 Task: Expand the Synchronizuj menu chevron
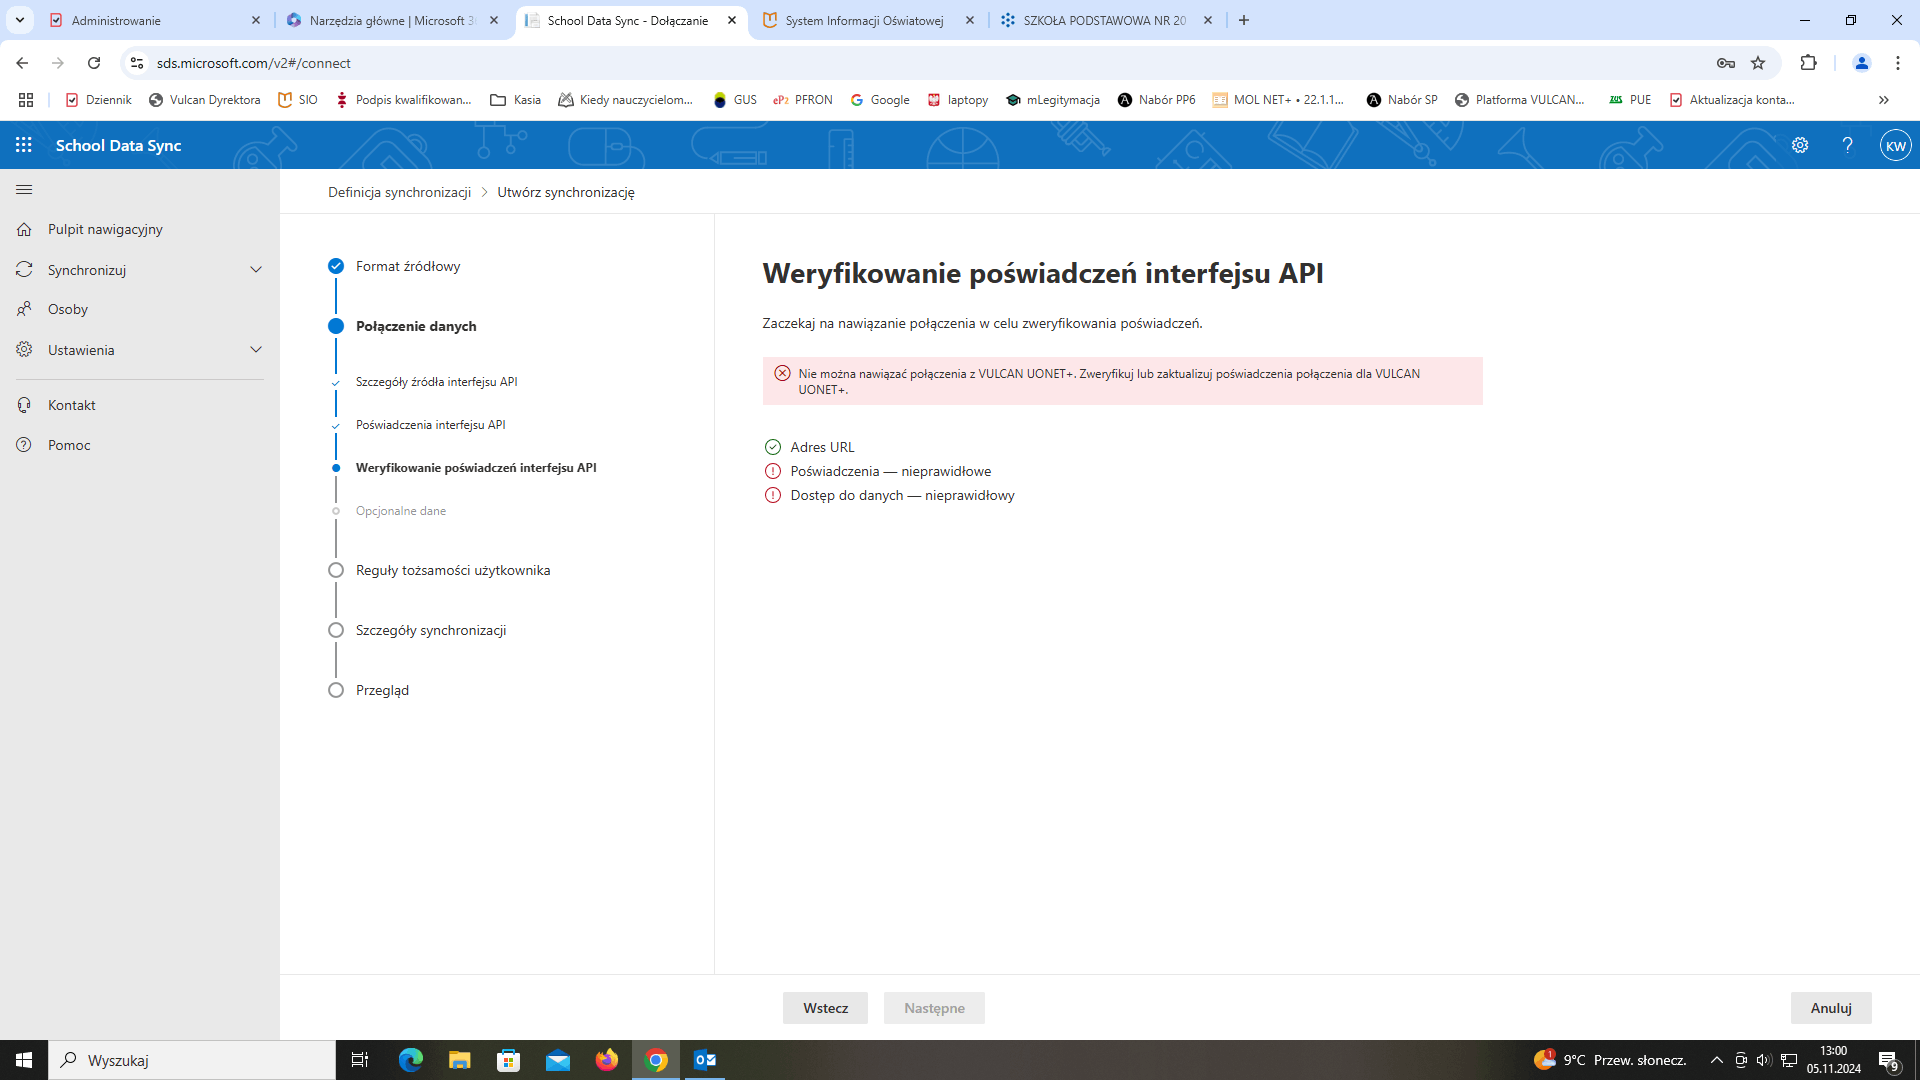[256, 270]
